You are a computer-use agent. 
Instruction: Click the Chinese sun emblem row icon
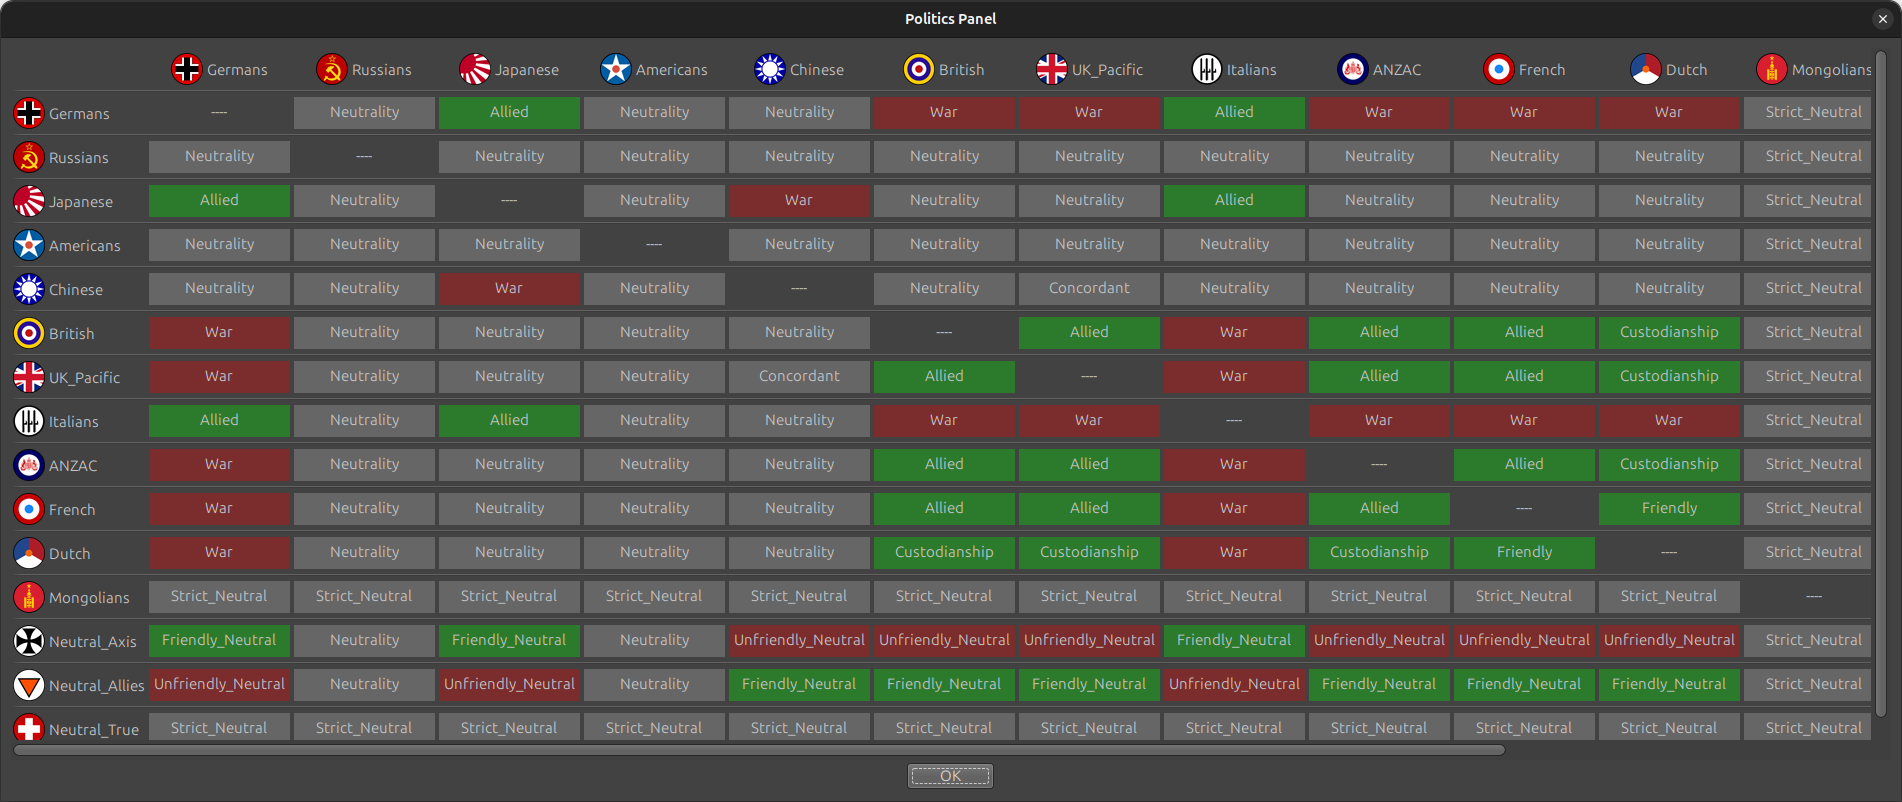29,289
